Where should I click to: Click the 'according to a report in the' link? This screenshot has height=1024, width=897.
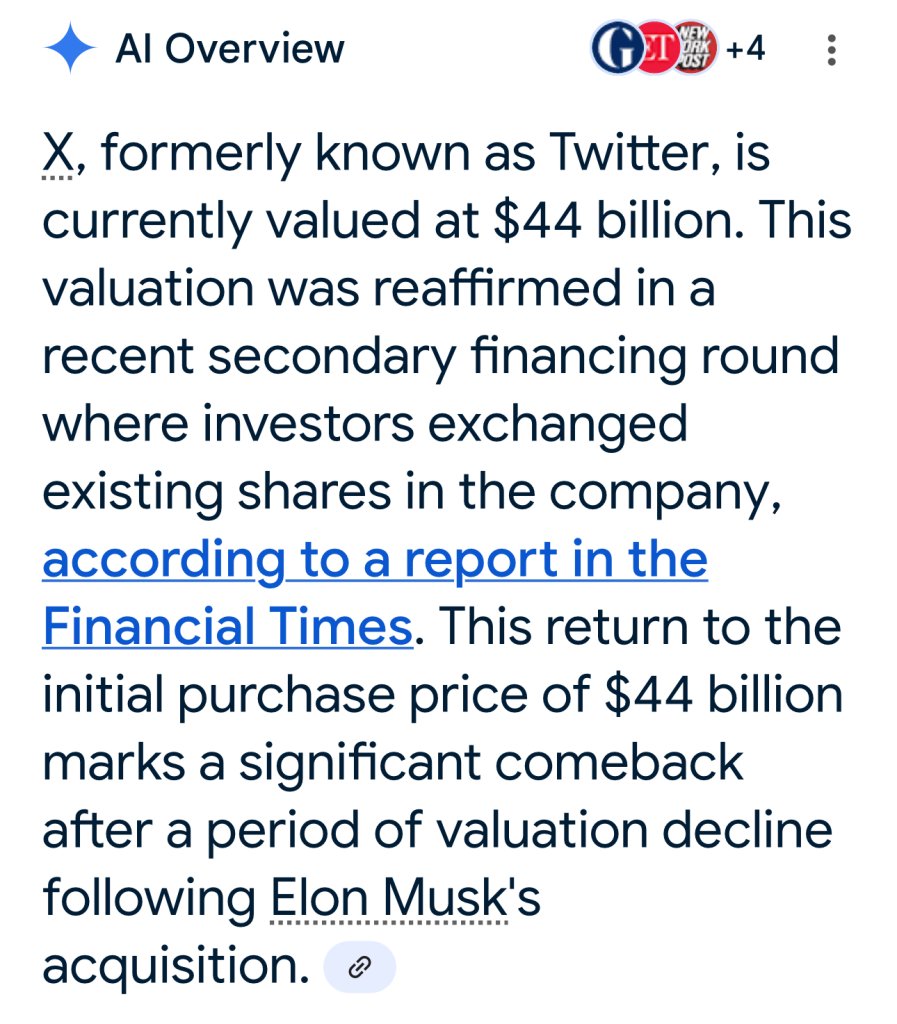pyautogui.click(x=375, y=559)
